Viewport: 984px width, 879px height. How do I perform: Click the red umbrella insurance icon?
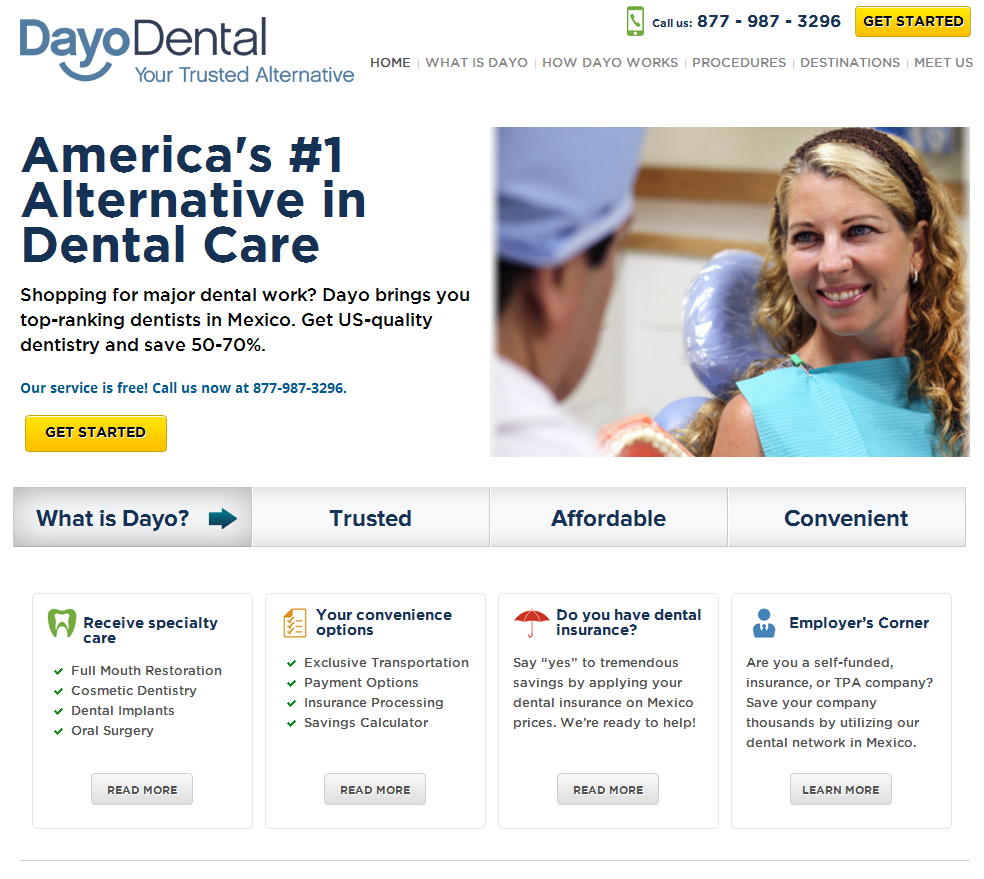[531, 622]
